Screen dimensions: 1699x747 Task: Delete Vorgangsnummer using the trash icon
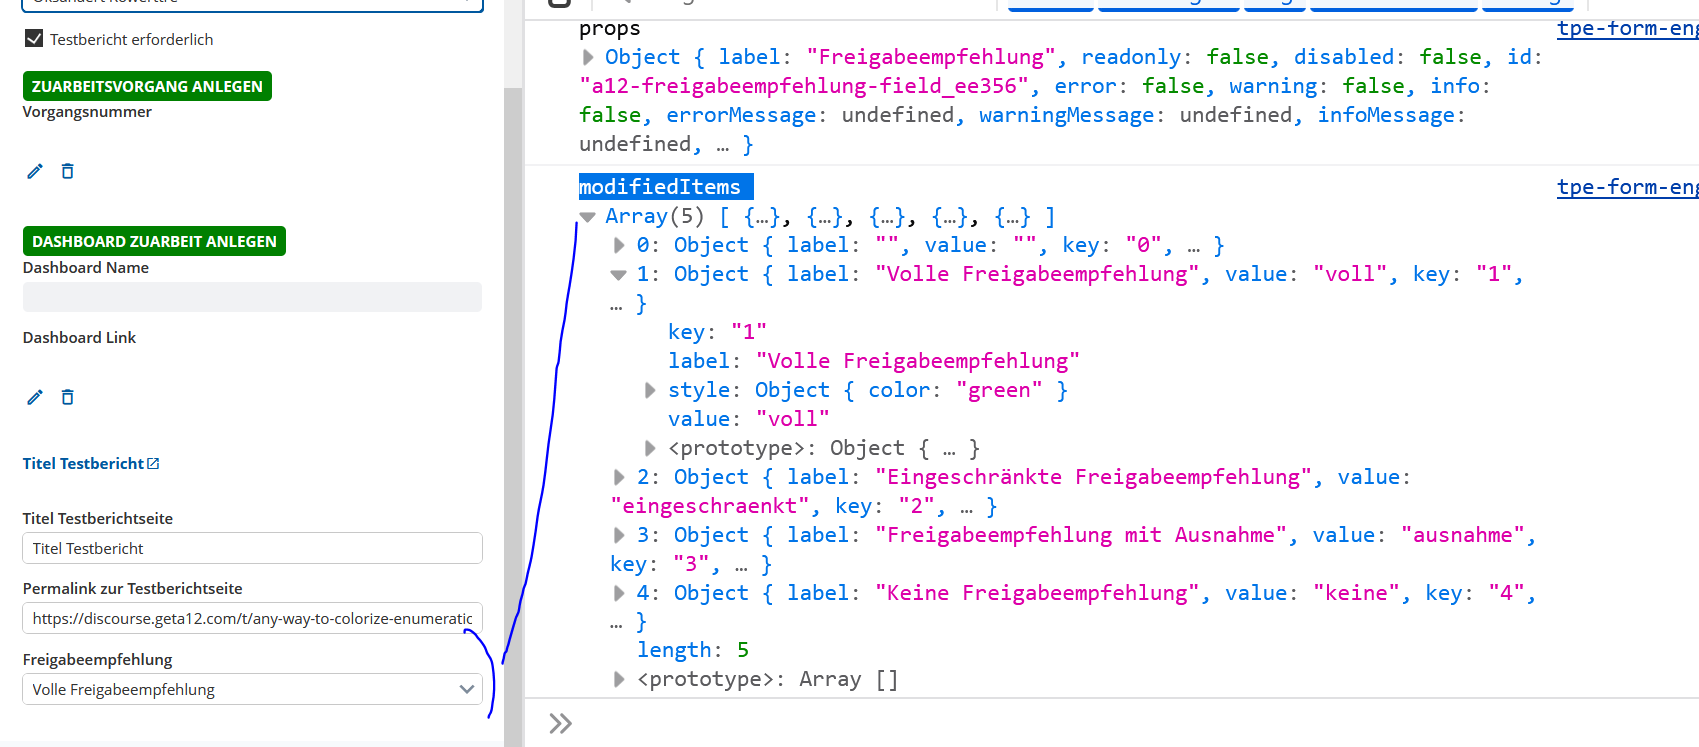pyautogui.click(x=67, y=171)
